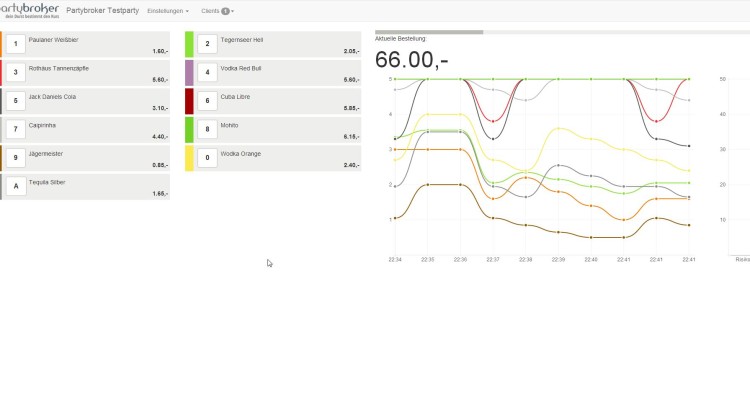Click the 3.10,- price of Jack Daniels Cola

click(160, 108)
